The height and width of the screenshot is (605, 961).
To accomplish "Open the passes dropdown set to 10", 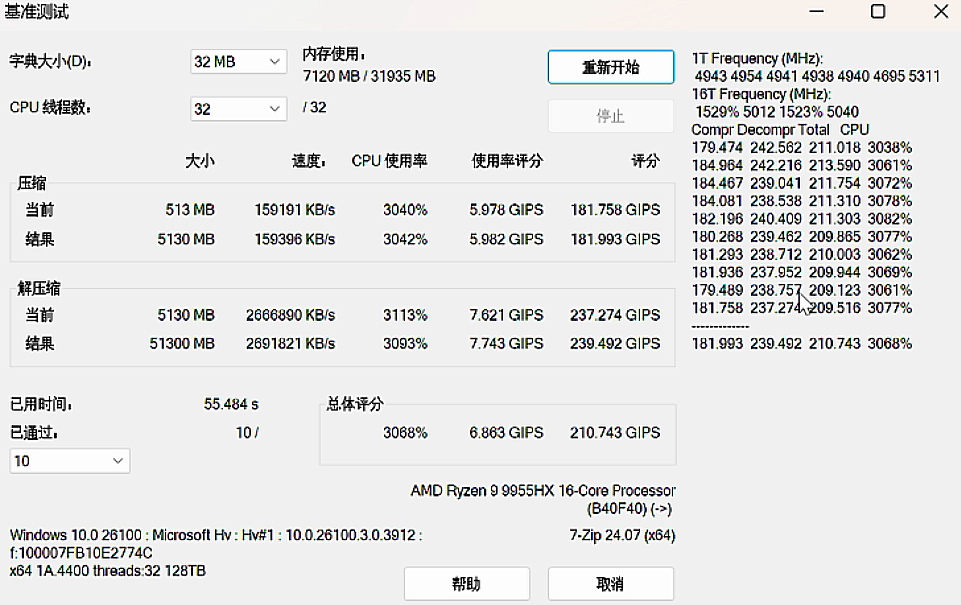I will coord(69,461).
